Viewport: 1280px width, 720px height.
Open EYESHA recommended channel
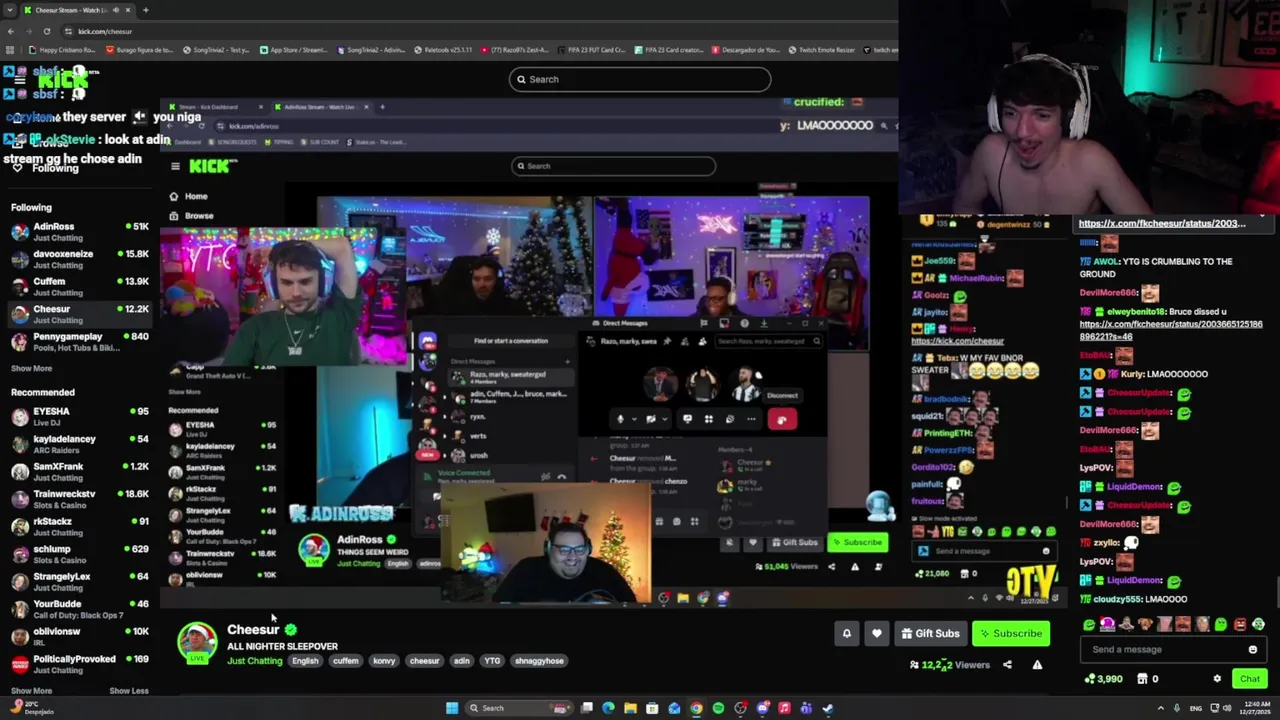point(80,417)
